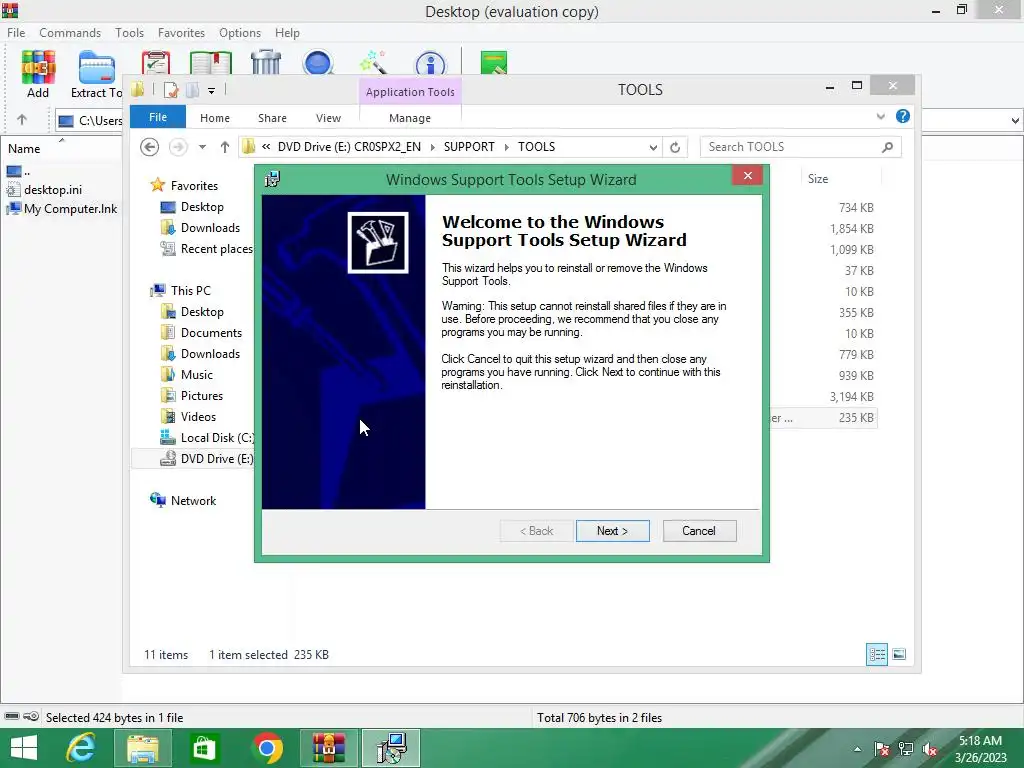1024x768 pixels.
Task: Switch Explorer to details view icon
Action: click(x=877, y=654)
